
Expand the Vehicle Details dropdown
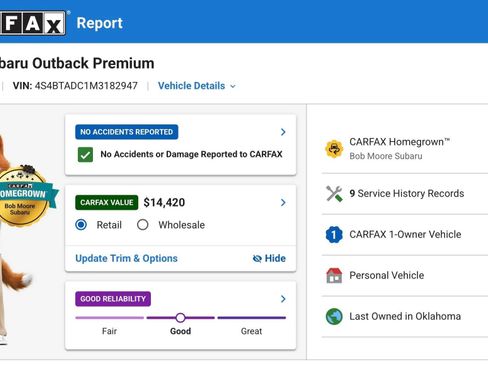197,86
